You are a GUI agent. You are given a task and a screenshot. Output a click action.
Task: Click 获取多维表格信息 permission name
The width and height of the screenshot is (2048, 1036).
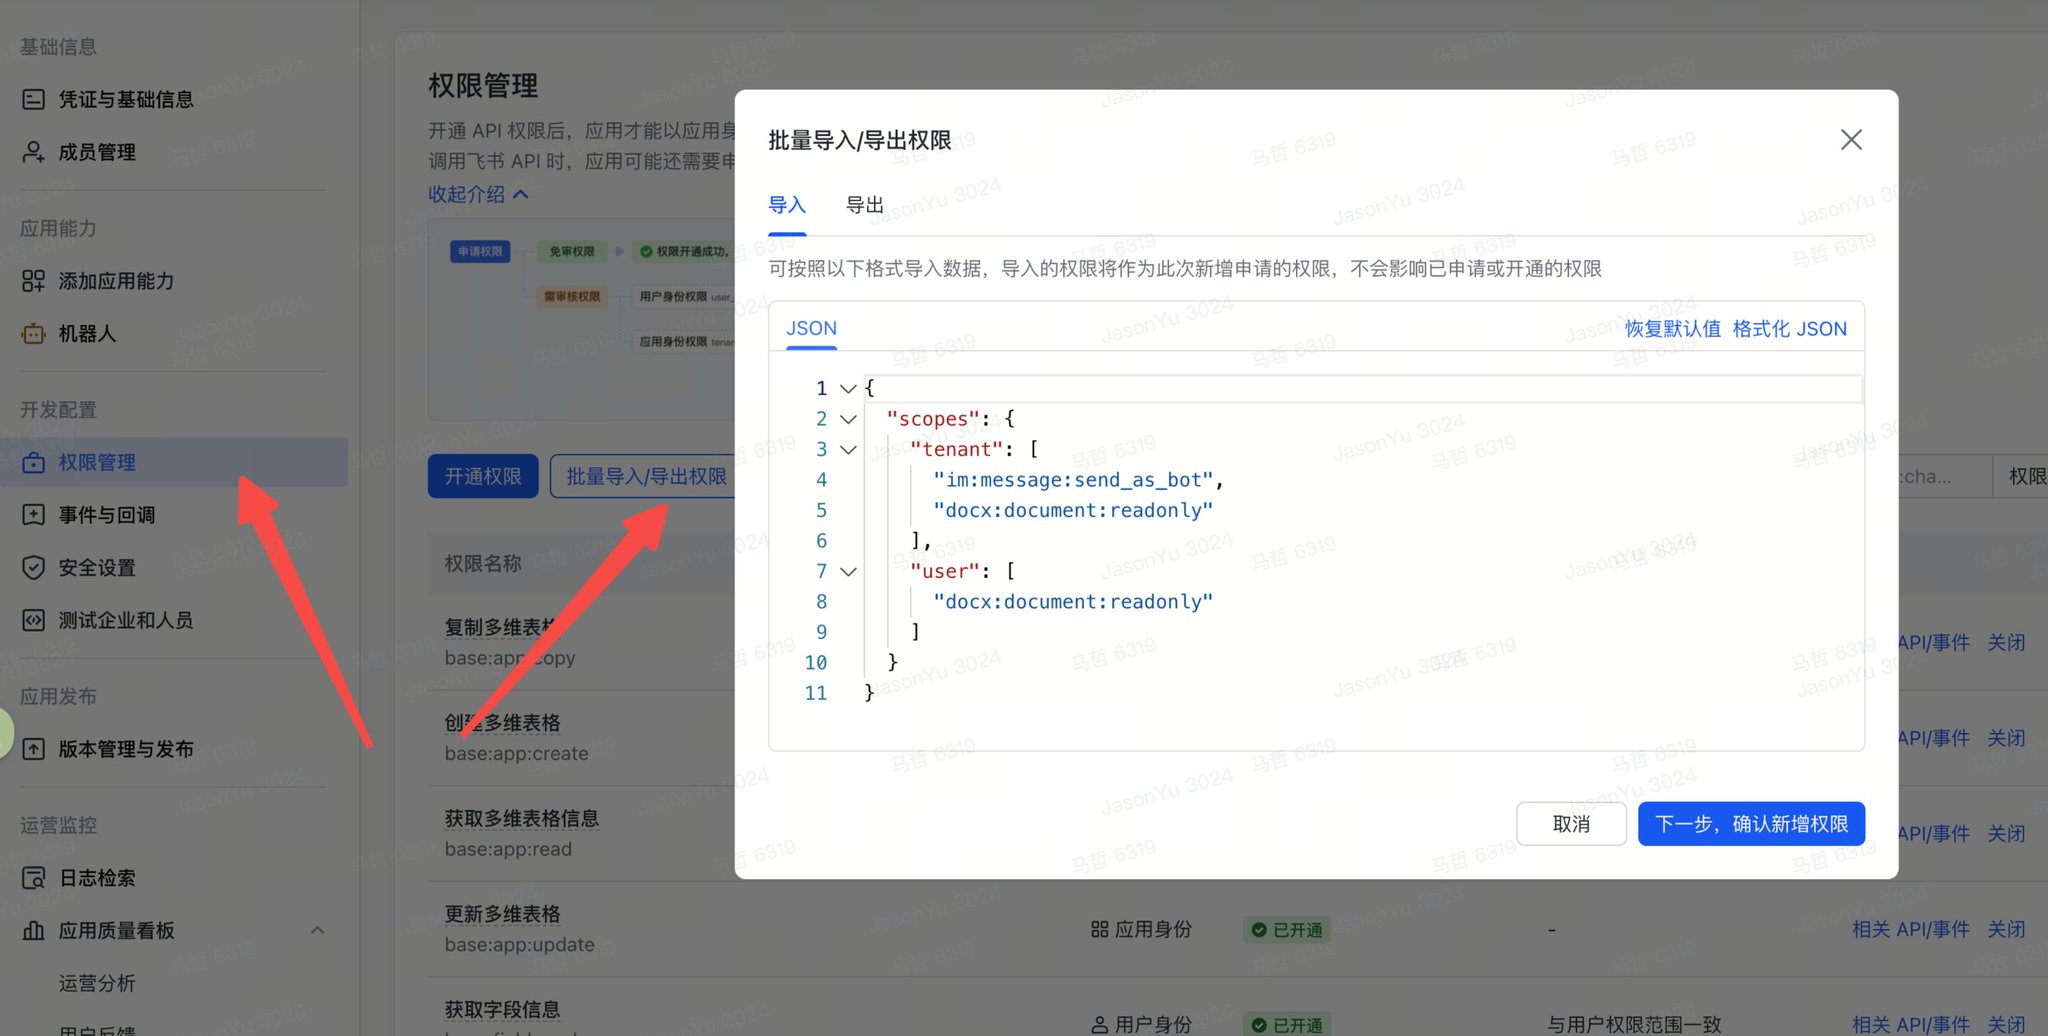pos(522,818)
